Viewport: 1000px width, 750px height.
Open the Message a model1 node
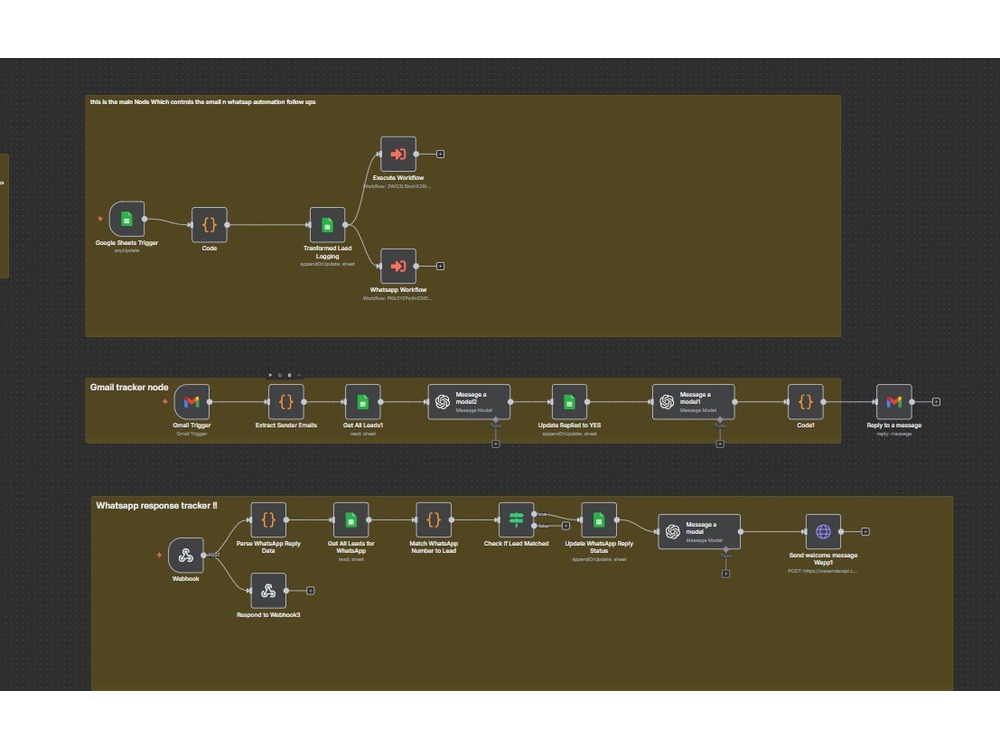pyautogui.click(x=693, y=402)
